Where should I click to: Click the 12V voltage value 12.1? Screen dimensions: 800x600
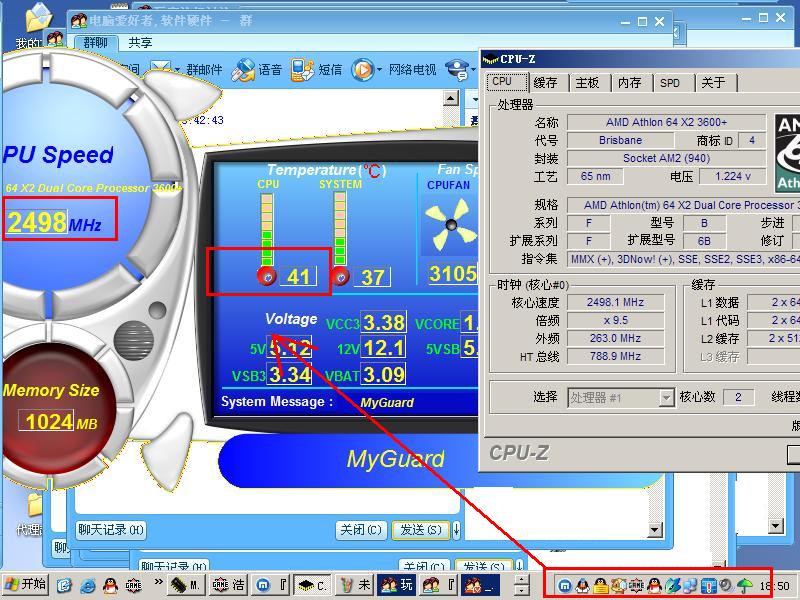pyautogui.click(x=384, y=348)
